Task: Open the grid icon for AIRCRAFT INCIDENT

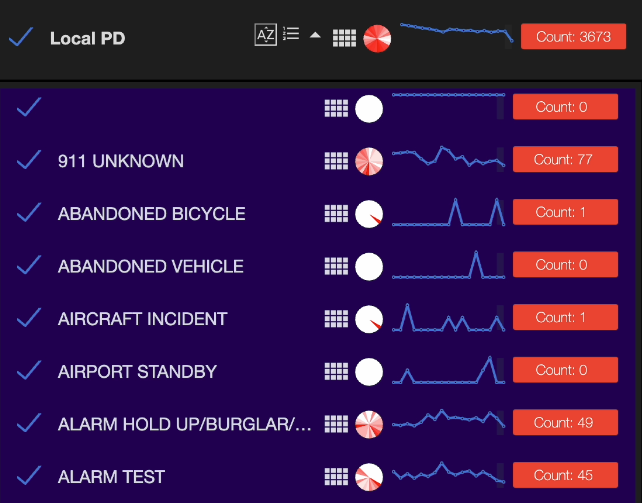Action: tap(337, 319)
